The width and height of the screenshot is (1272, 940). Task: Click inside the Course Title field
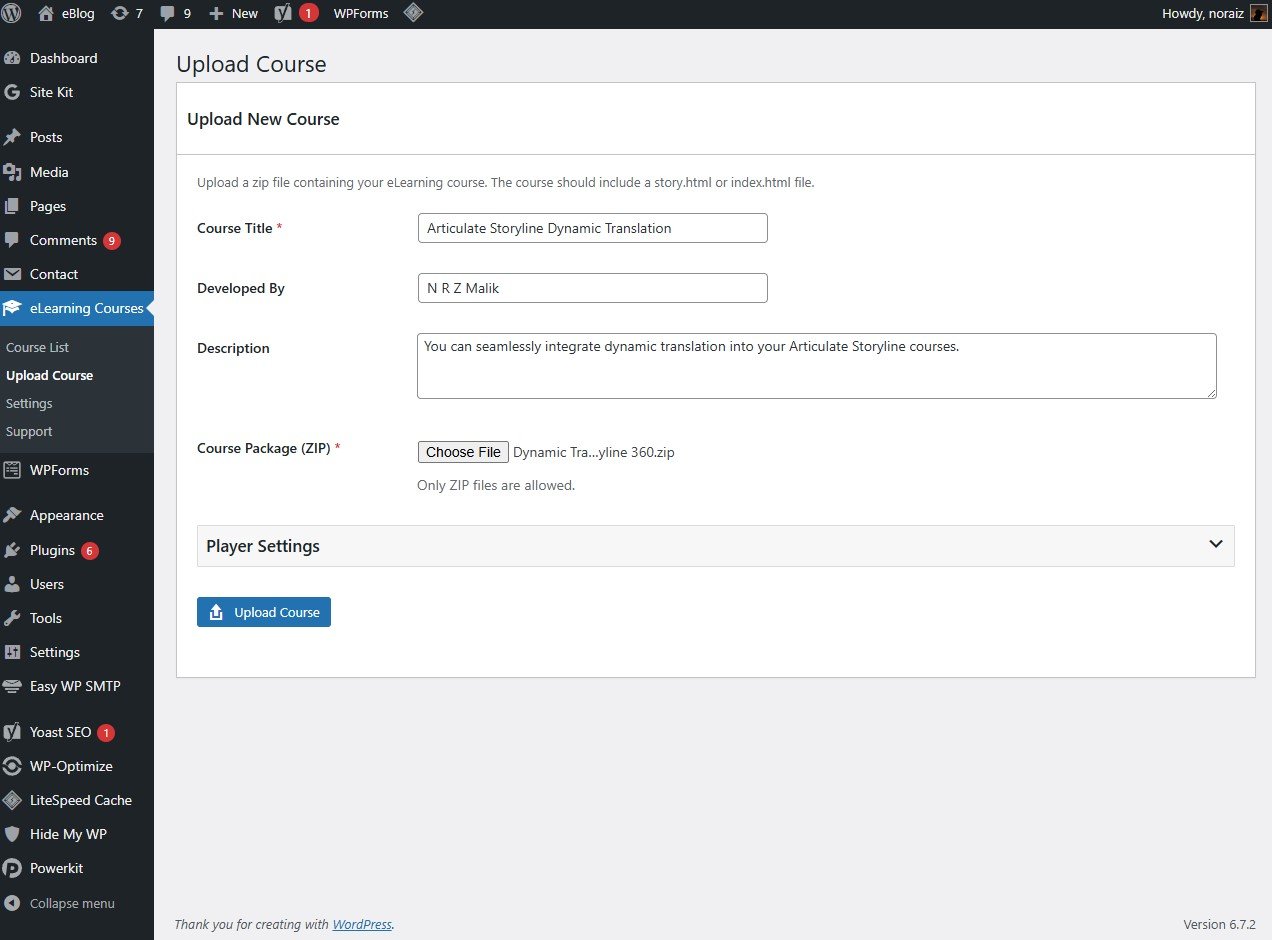tap(592, 228)
